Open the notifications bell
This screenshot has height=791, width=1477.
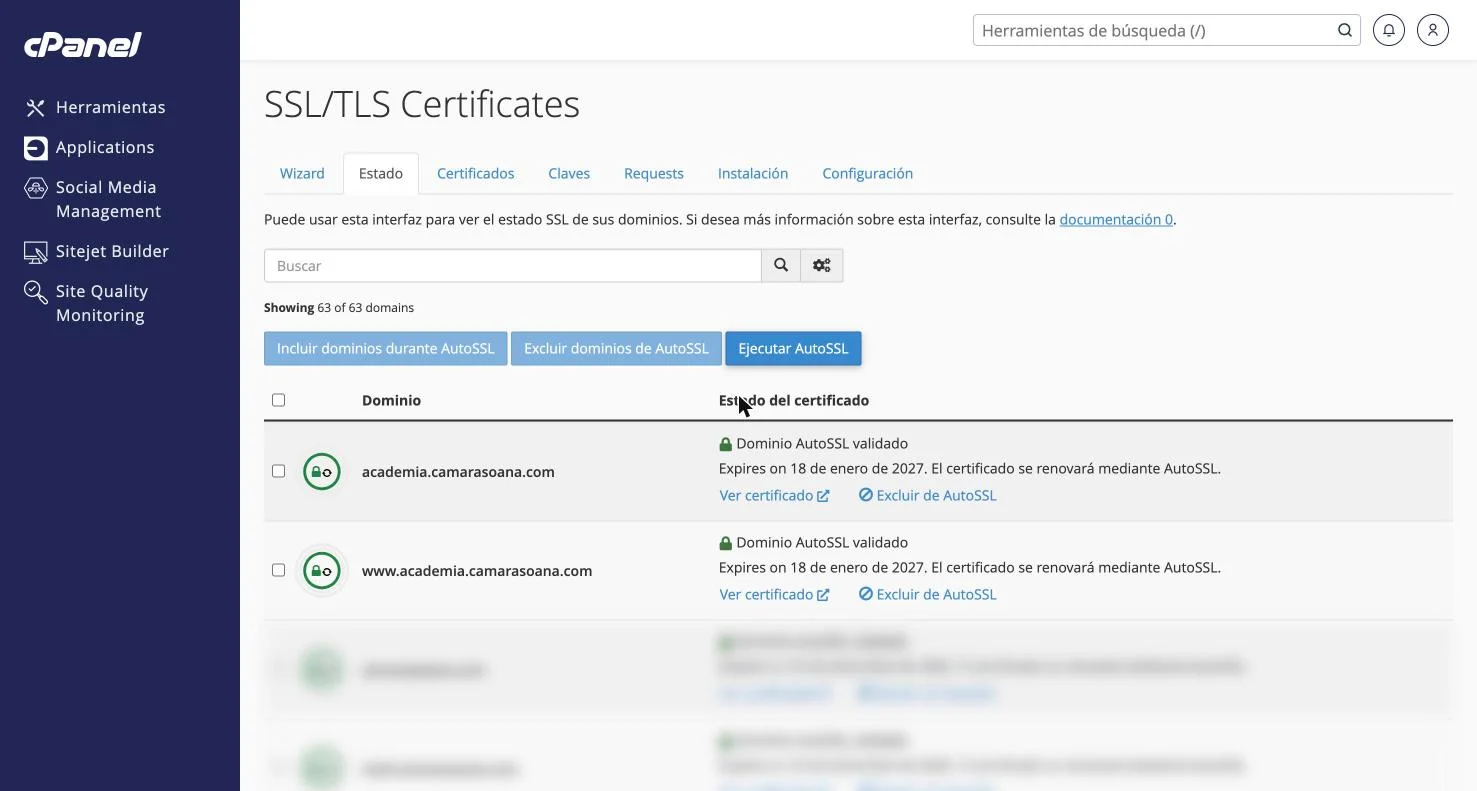(1389, 30)
